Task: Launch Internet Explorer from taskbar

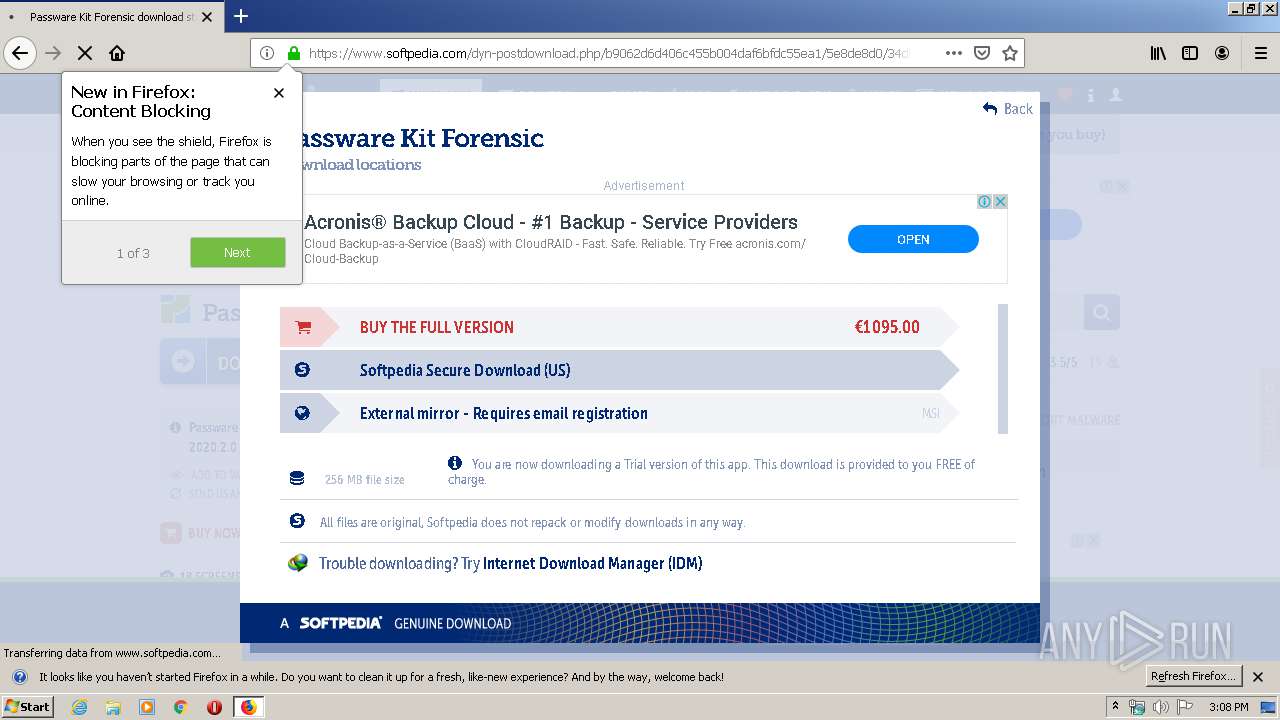Action: (79, 707)
